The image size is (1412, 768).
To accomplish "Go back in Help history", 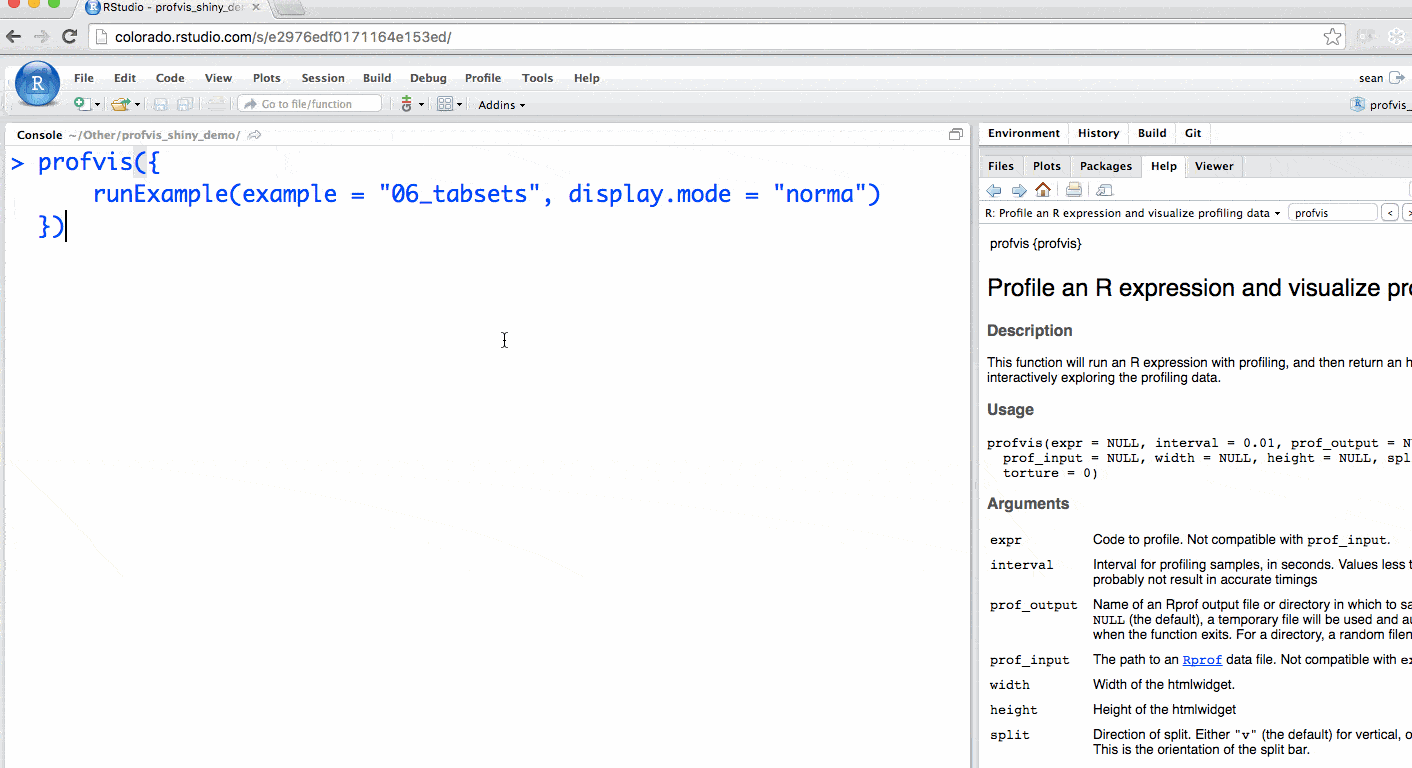I will point(994,190).
